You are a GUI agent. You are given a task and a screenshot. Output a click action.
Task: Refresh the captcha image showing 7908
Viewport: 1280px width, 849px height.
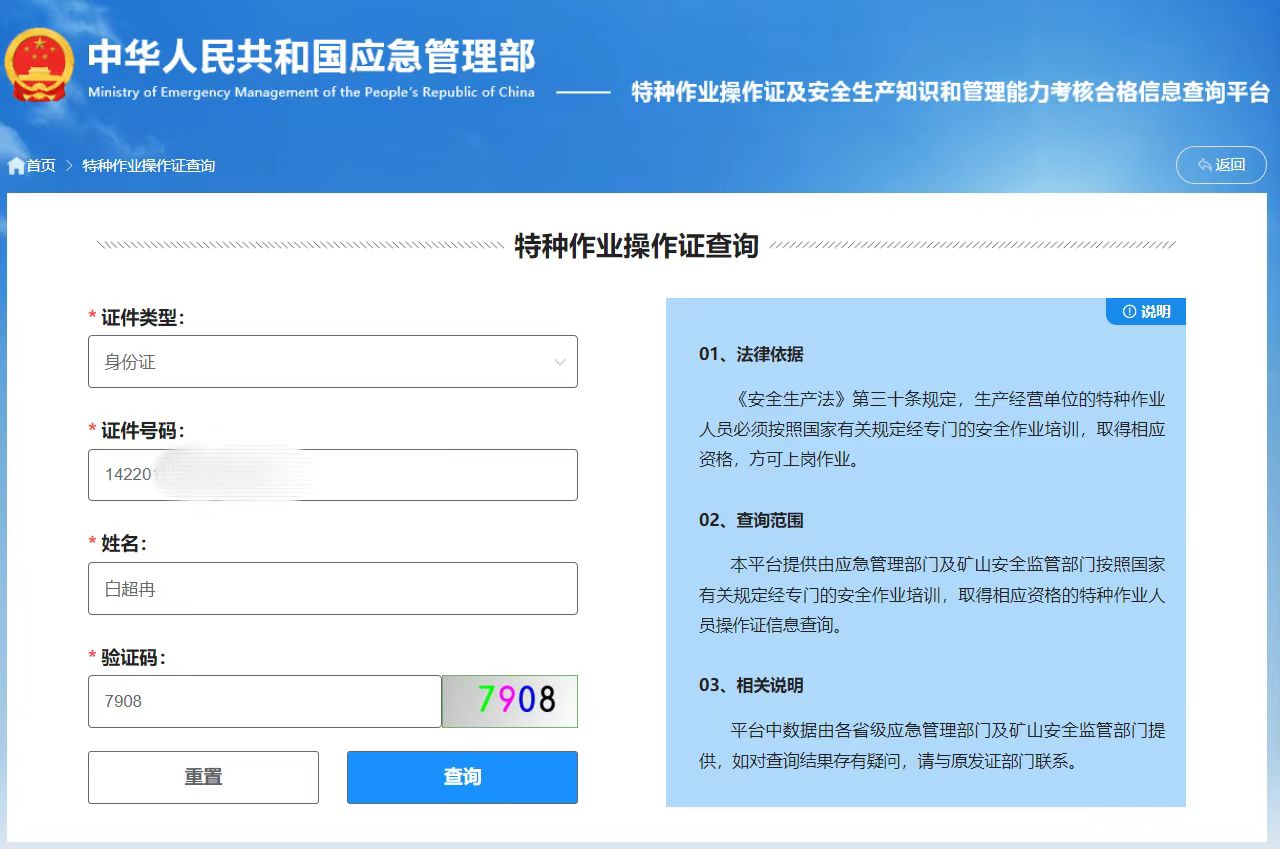point(510,701)
